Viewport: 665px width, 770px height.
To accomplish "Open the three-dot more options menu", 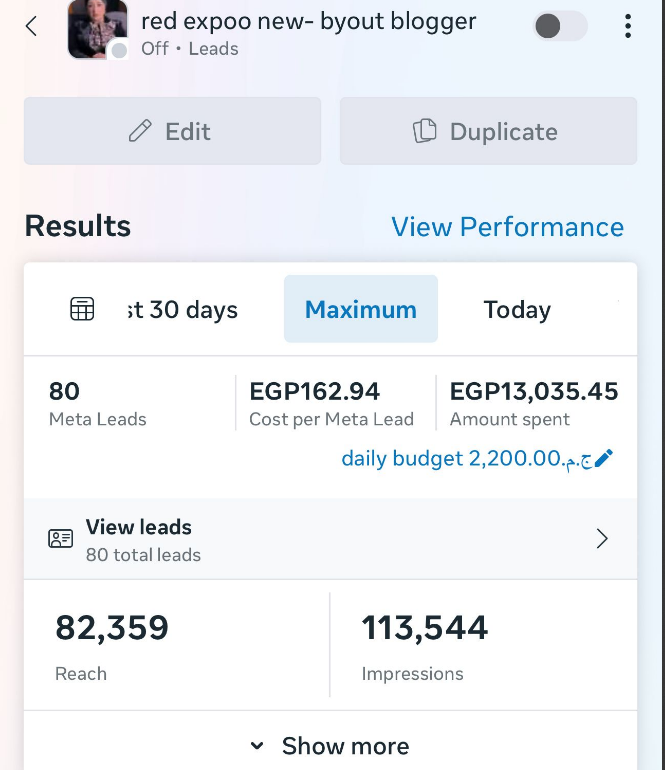I will [628, 27].
